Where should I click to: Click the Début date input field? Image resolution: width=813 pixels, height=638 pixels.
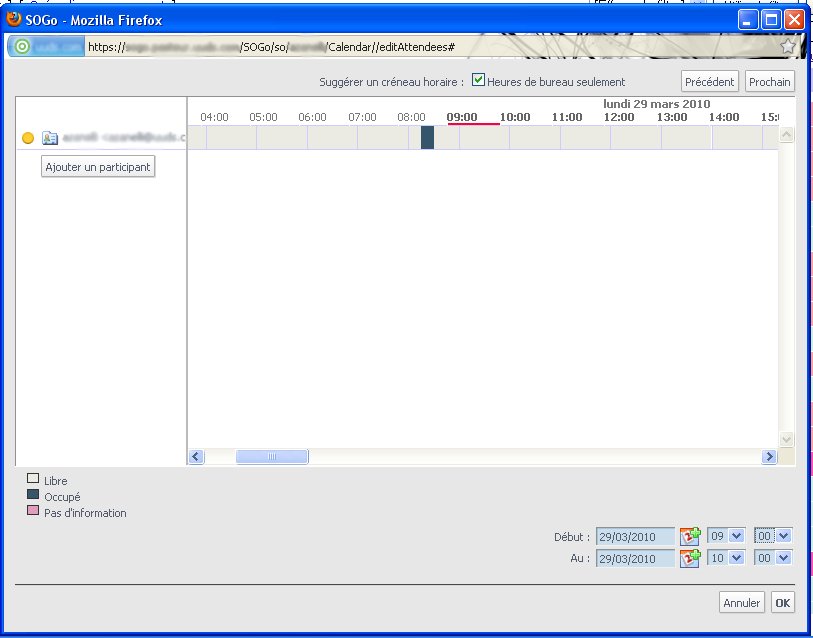click(635, 537)
